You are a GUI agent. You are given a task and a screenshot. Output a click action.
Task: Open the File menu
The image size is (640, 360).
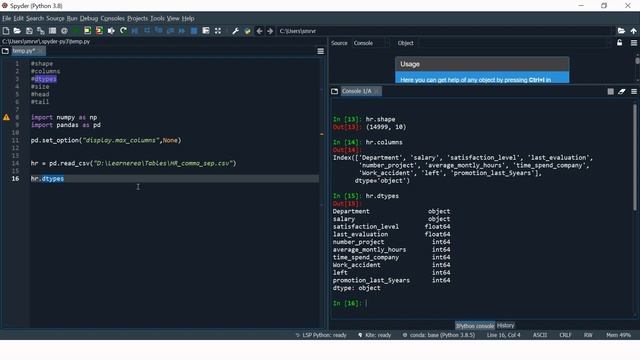pos(7,18)
